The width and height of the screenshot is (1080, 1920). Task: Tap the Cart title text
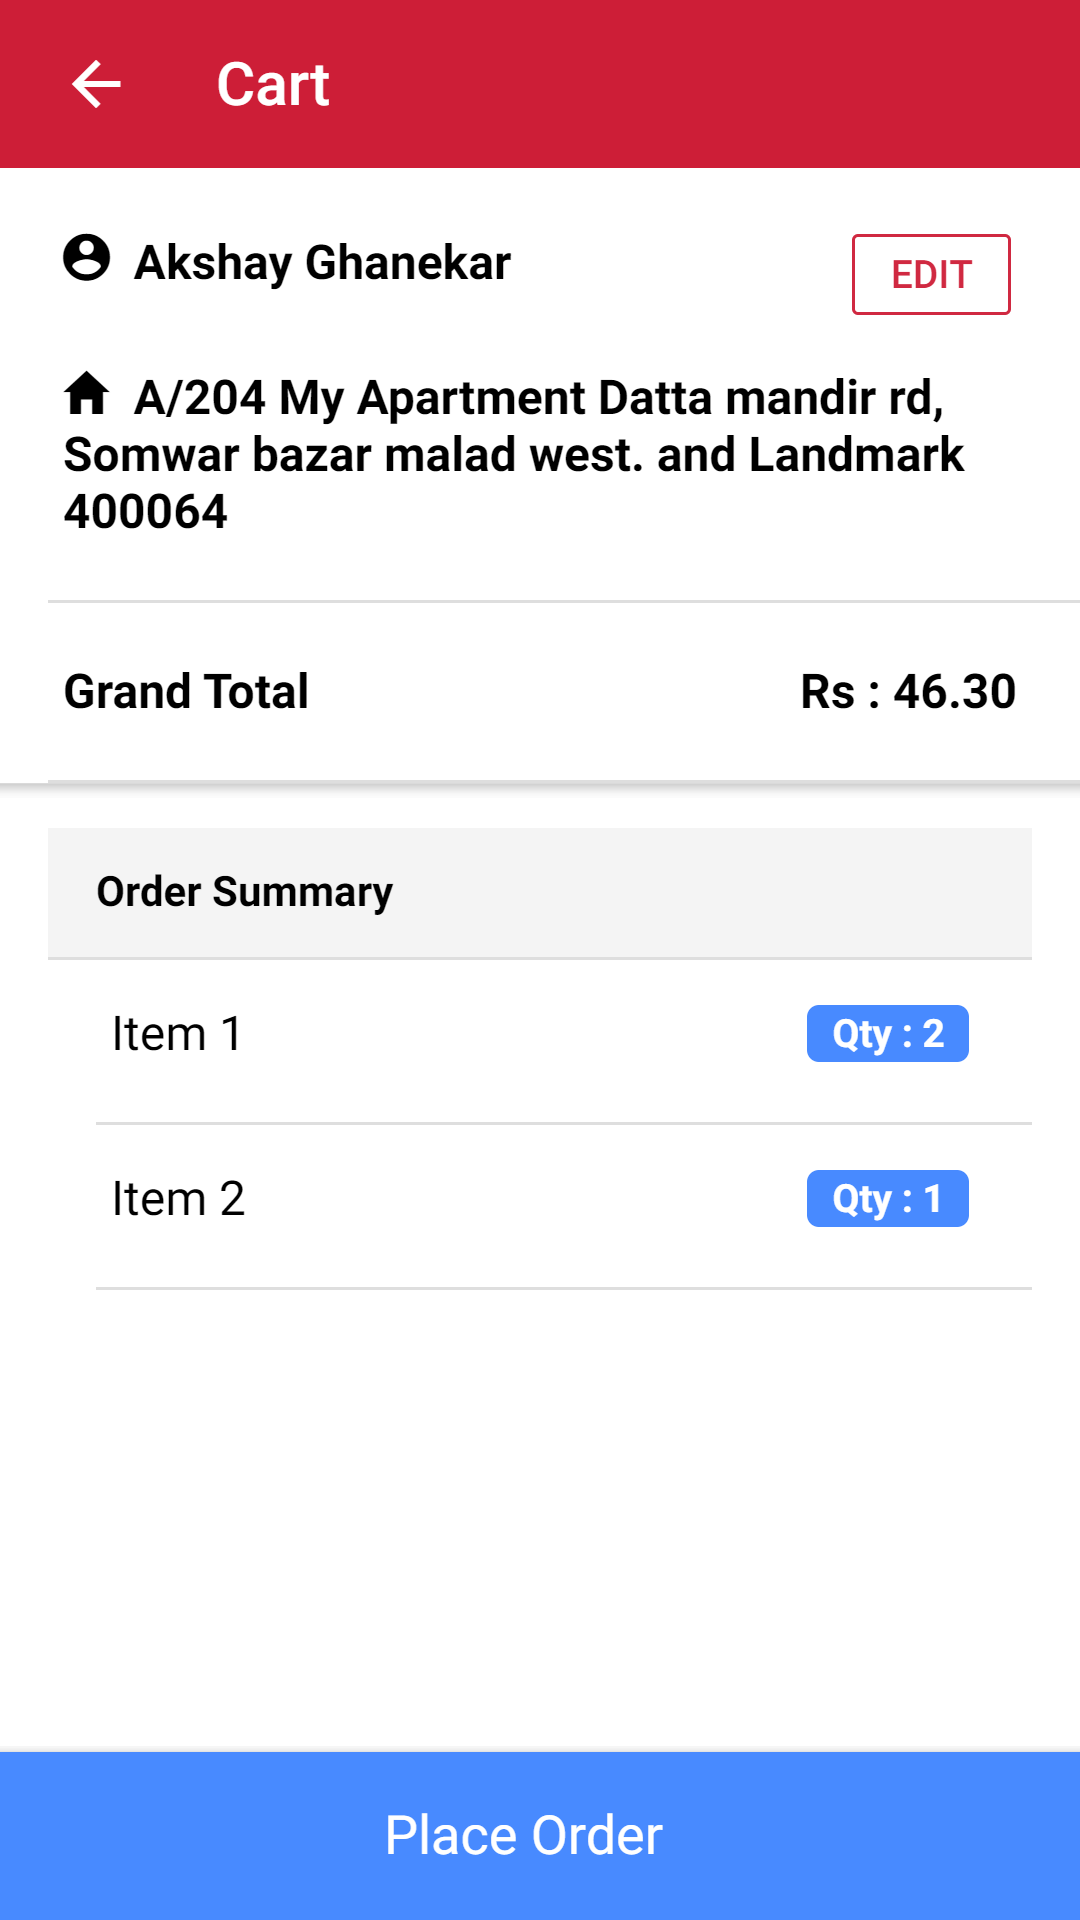pos(273,84)
